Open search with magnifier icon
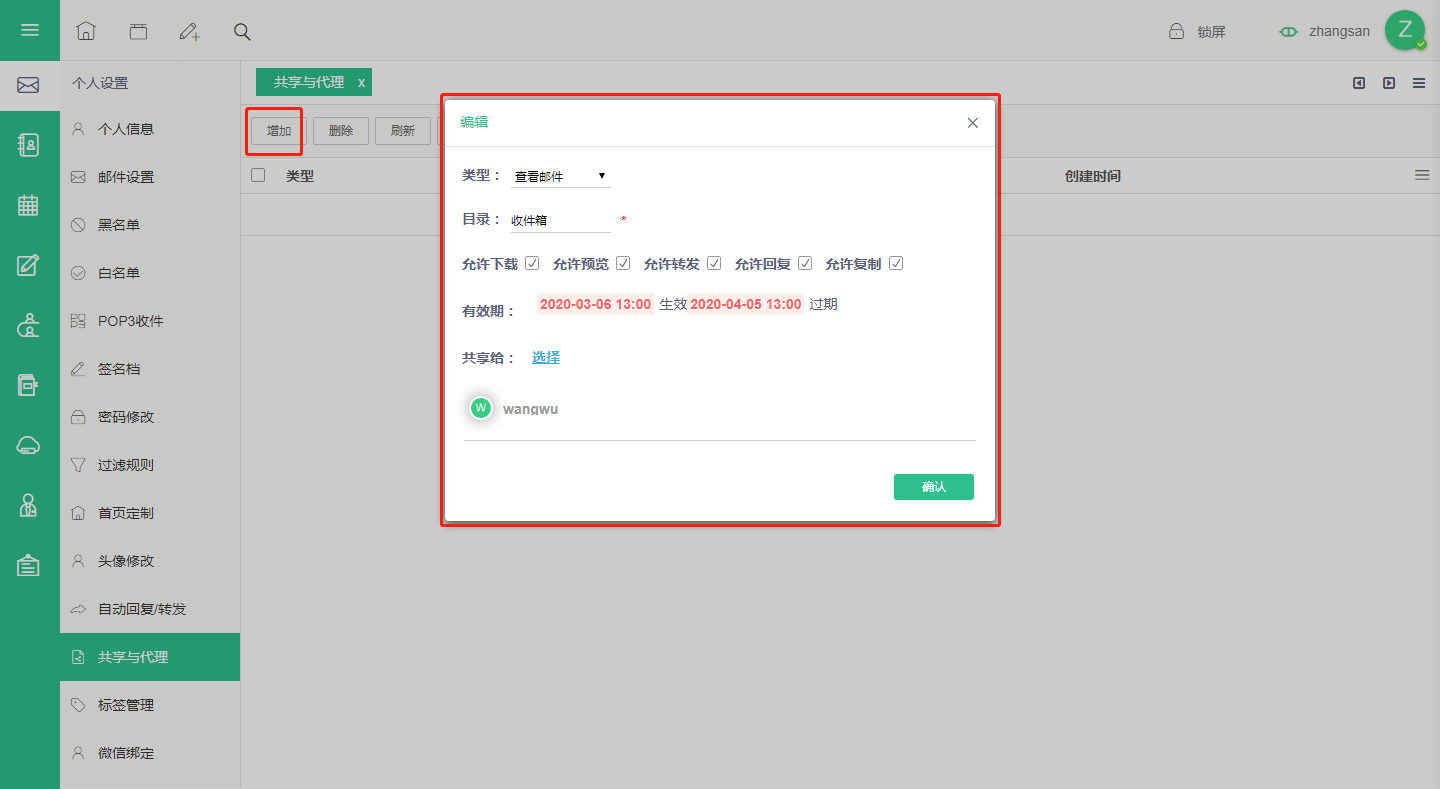 click(242, 31)
